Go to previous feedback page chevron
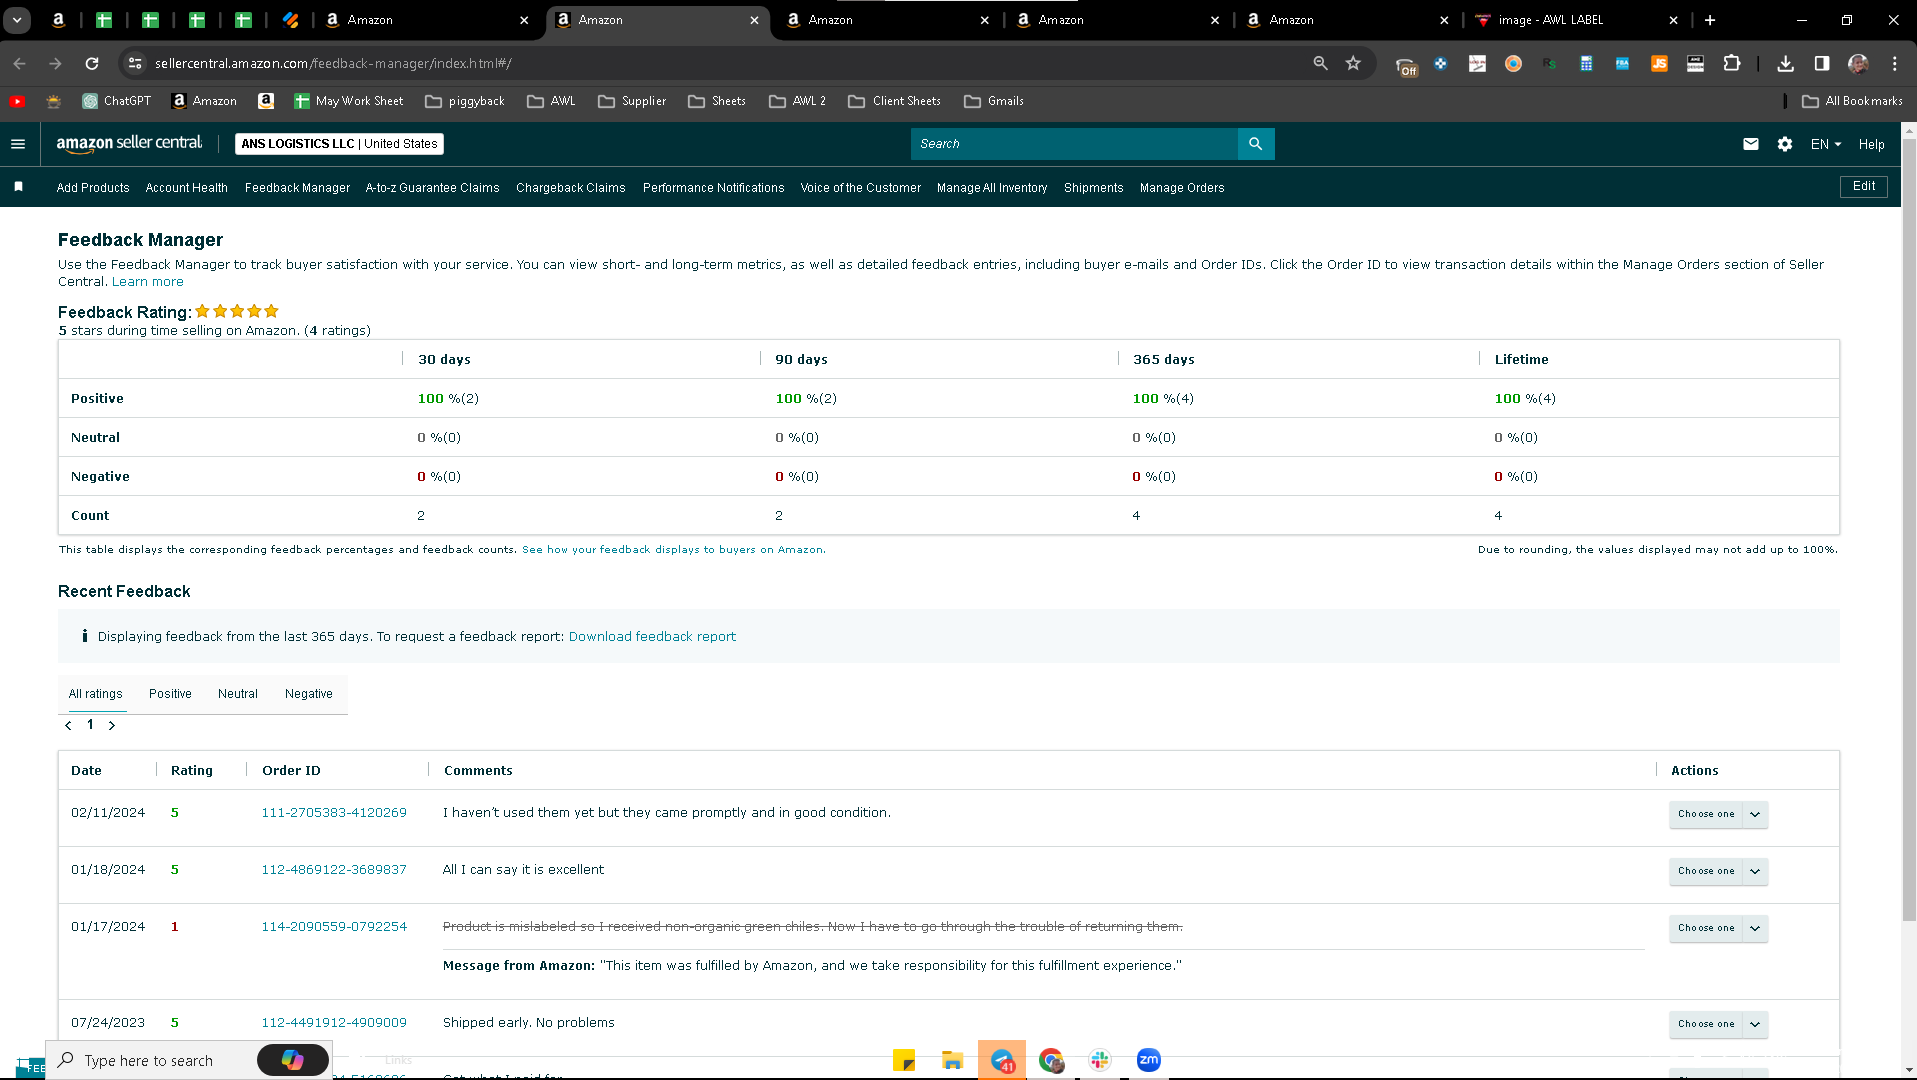This screenshot has width=1917, height=1080. click(68, 725)
